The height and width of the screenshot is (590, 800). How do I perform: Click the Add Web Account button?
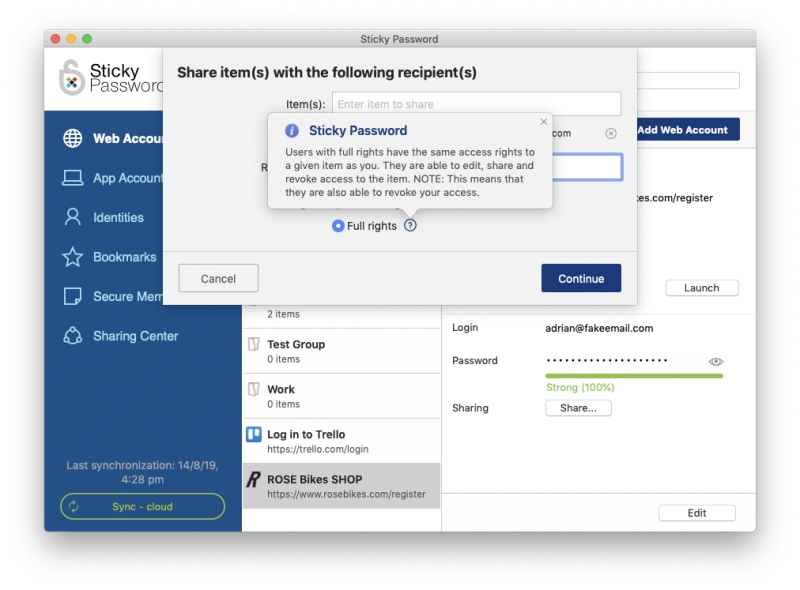(688, 130)
